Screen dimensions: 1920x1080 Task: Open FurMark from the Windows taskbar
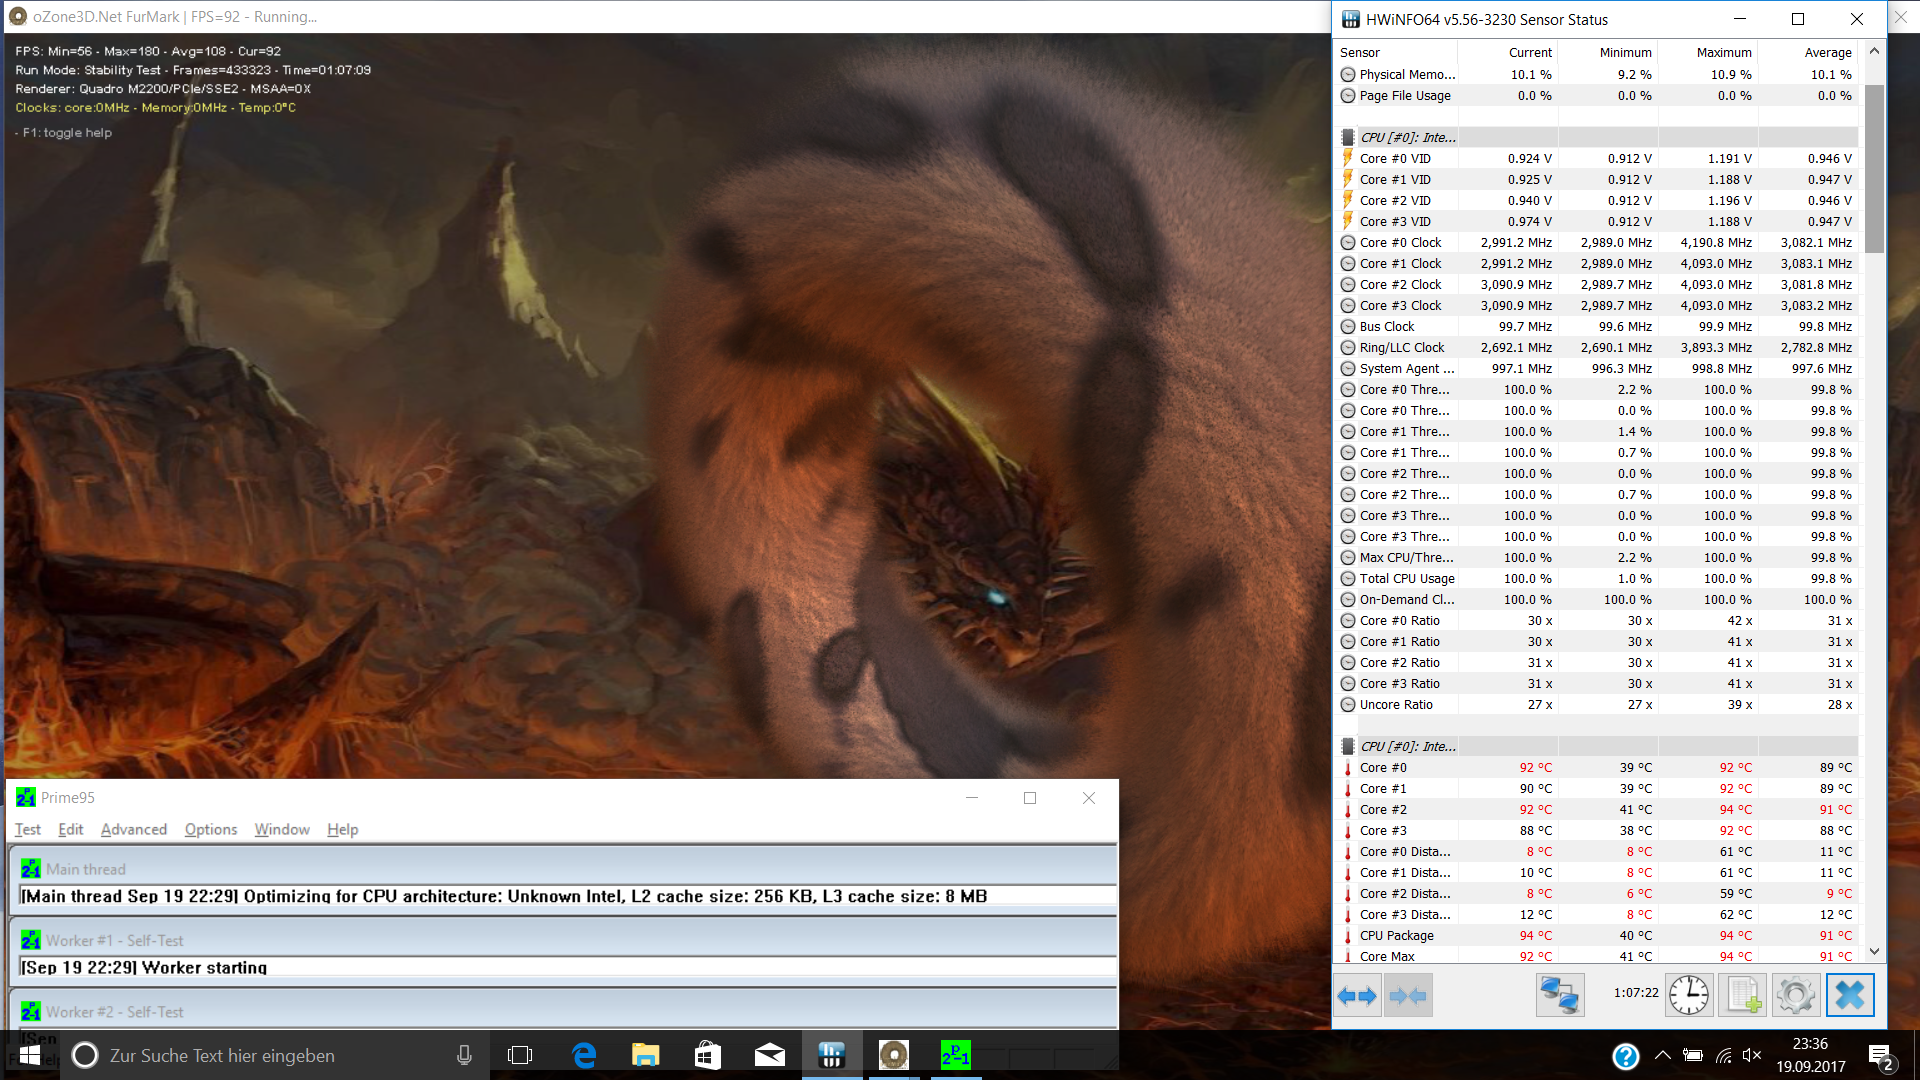click(x=893, y=1056)
